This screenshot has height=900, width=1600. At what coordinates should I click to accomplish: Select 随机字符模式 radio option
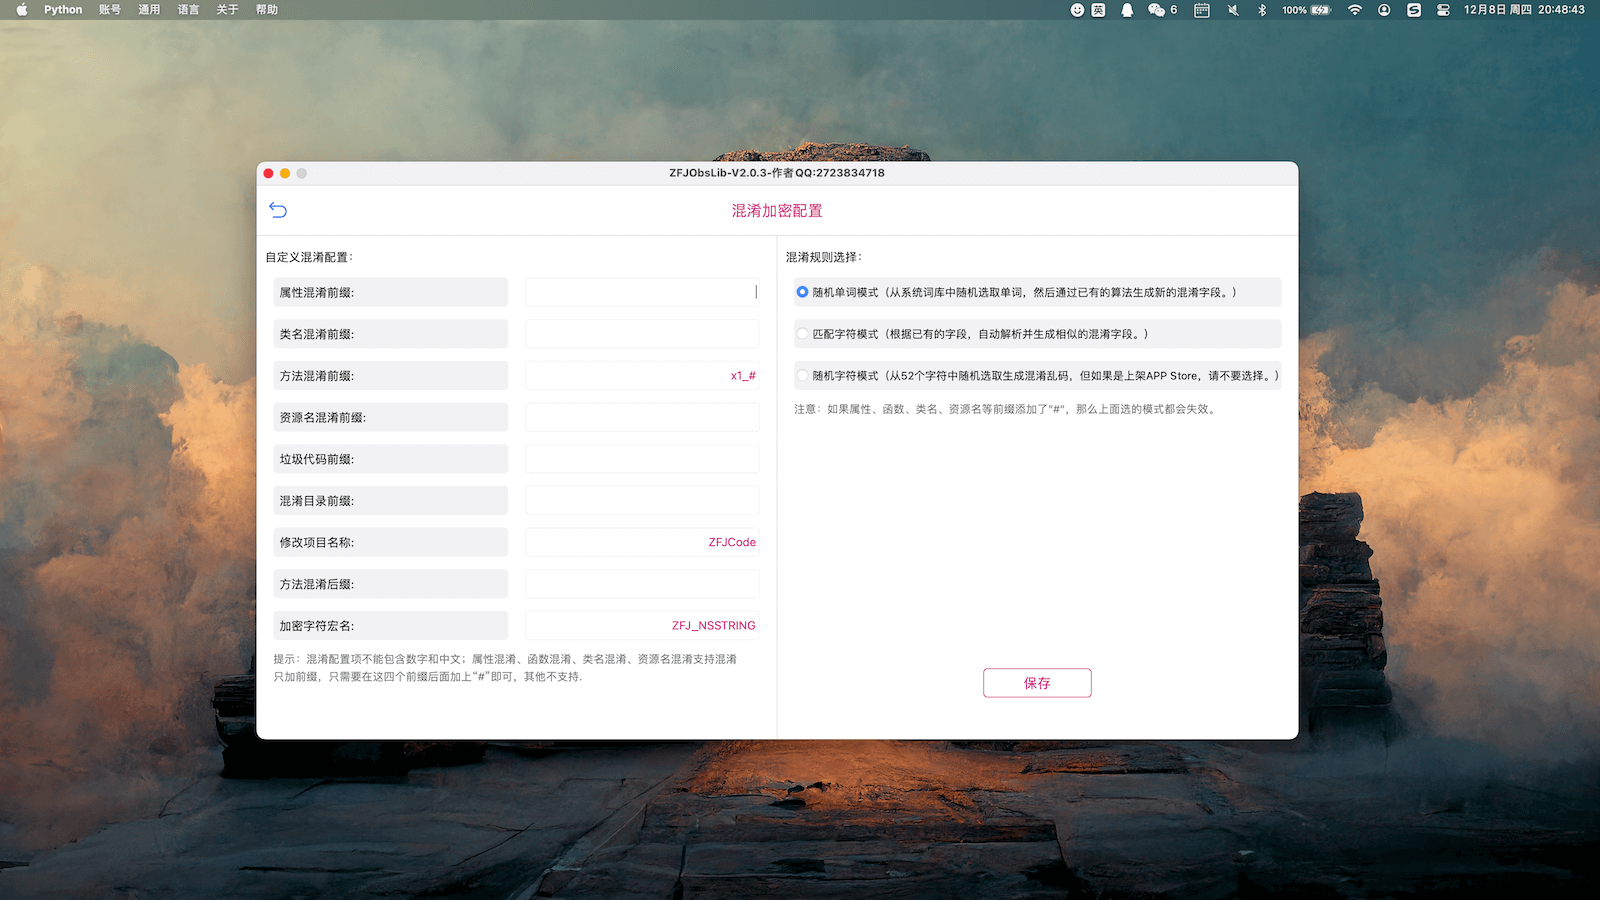(x=802, y=376)
